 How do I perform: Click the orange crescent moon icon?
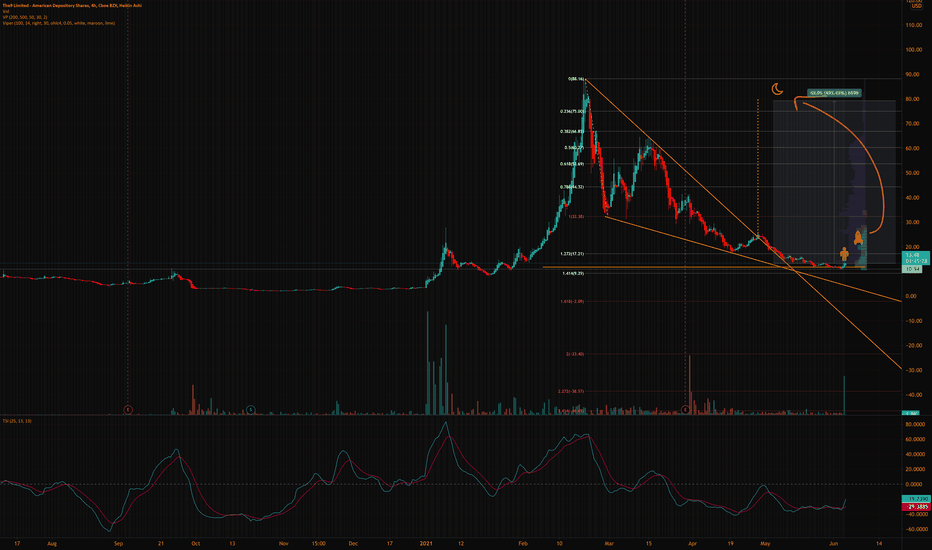point(777,89)
